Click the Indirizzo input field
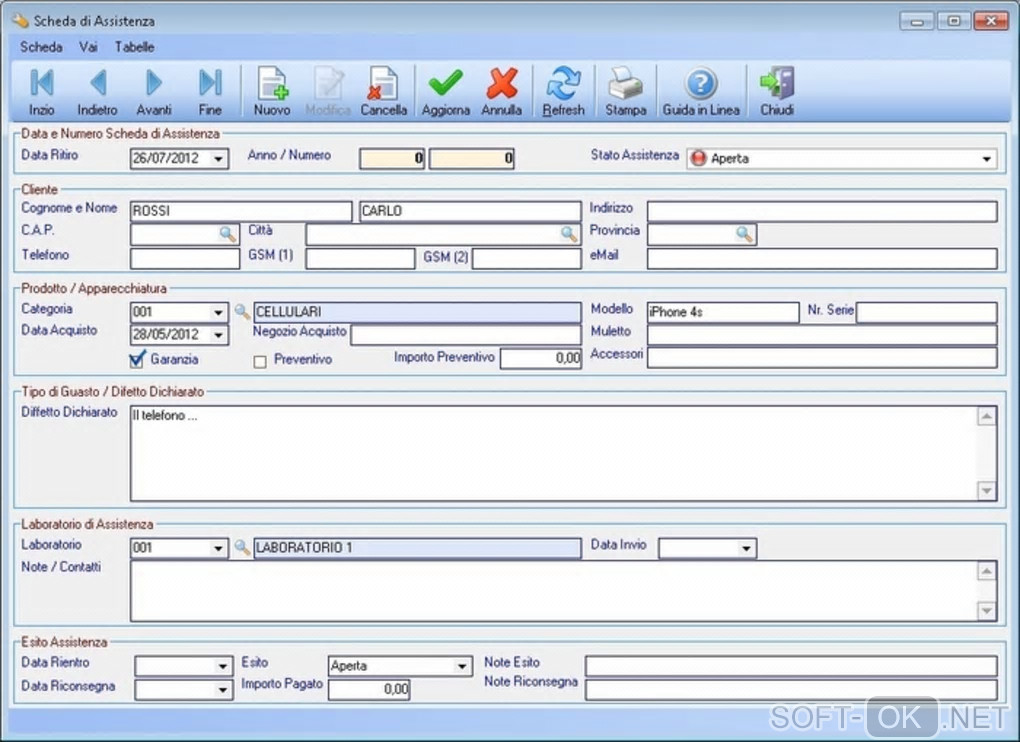 [821, 211]
